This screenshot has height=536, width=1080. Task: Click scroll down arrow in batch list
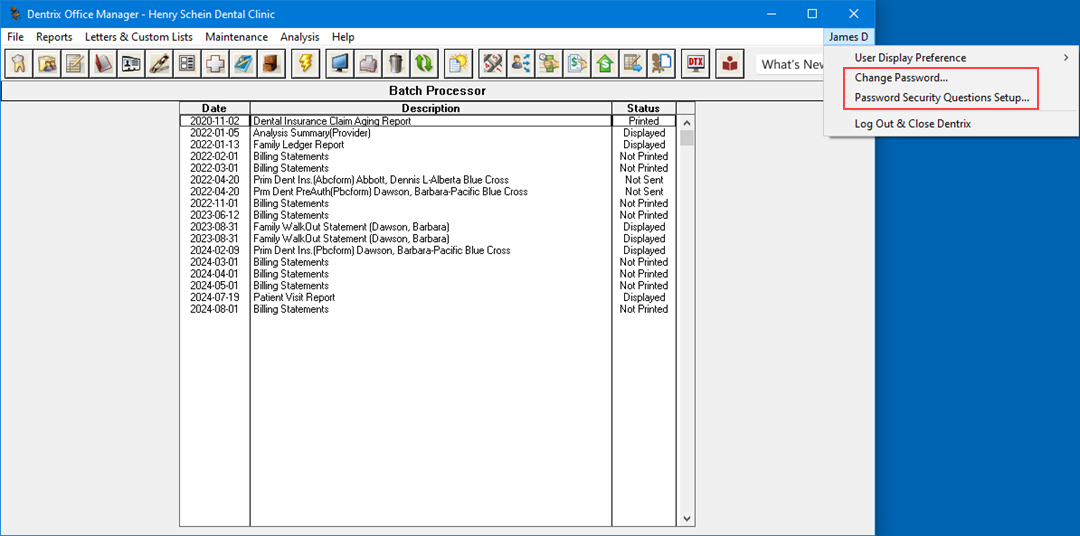pyautogui.click(x=686, y=519)
